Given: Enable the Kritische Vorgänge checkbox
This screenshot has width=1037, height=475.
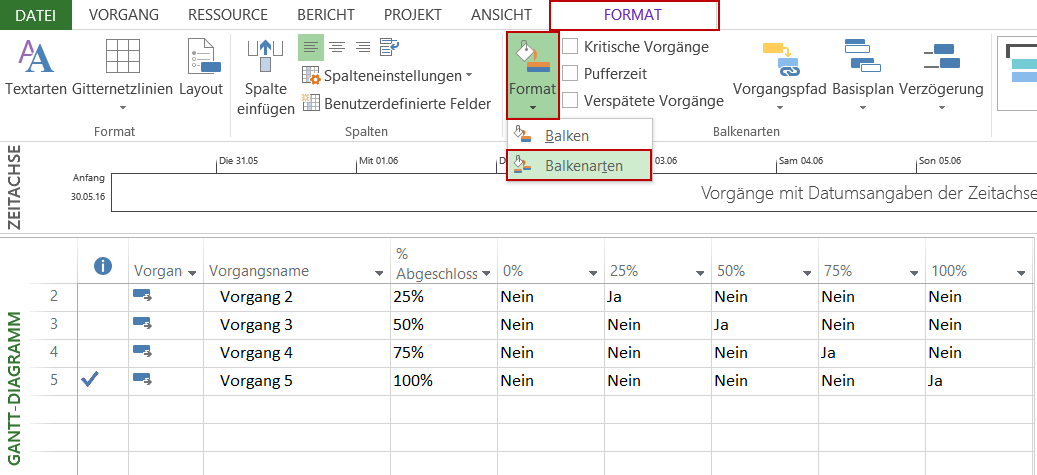Looking at the screenshot, I should tap(570, 46).
